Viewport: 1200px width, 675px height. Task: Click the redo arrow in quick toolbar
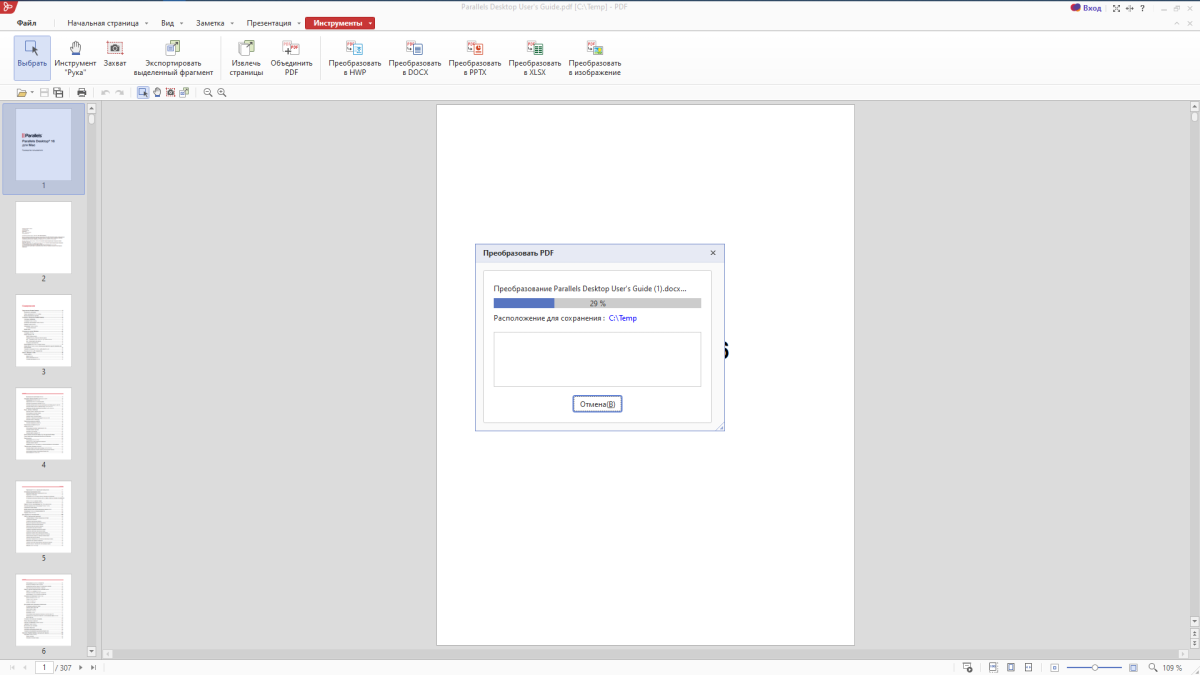(x=119, y=92)
